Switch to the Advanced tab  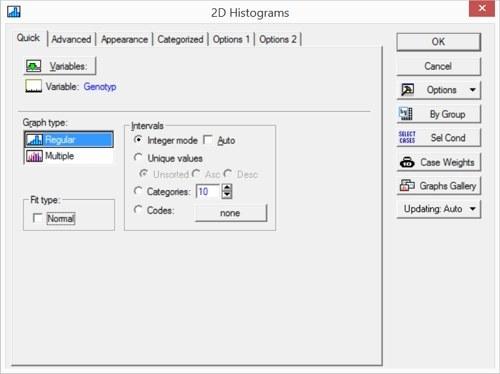(71, 39)
